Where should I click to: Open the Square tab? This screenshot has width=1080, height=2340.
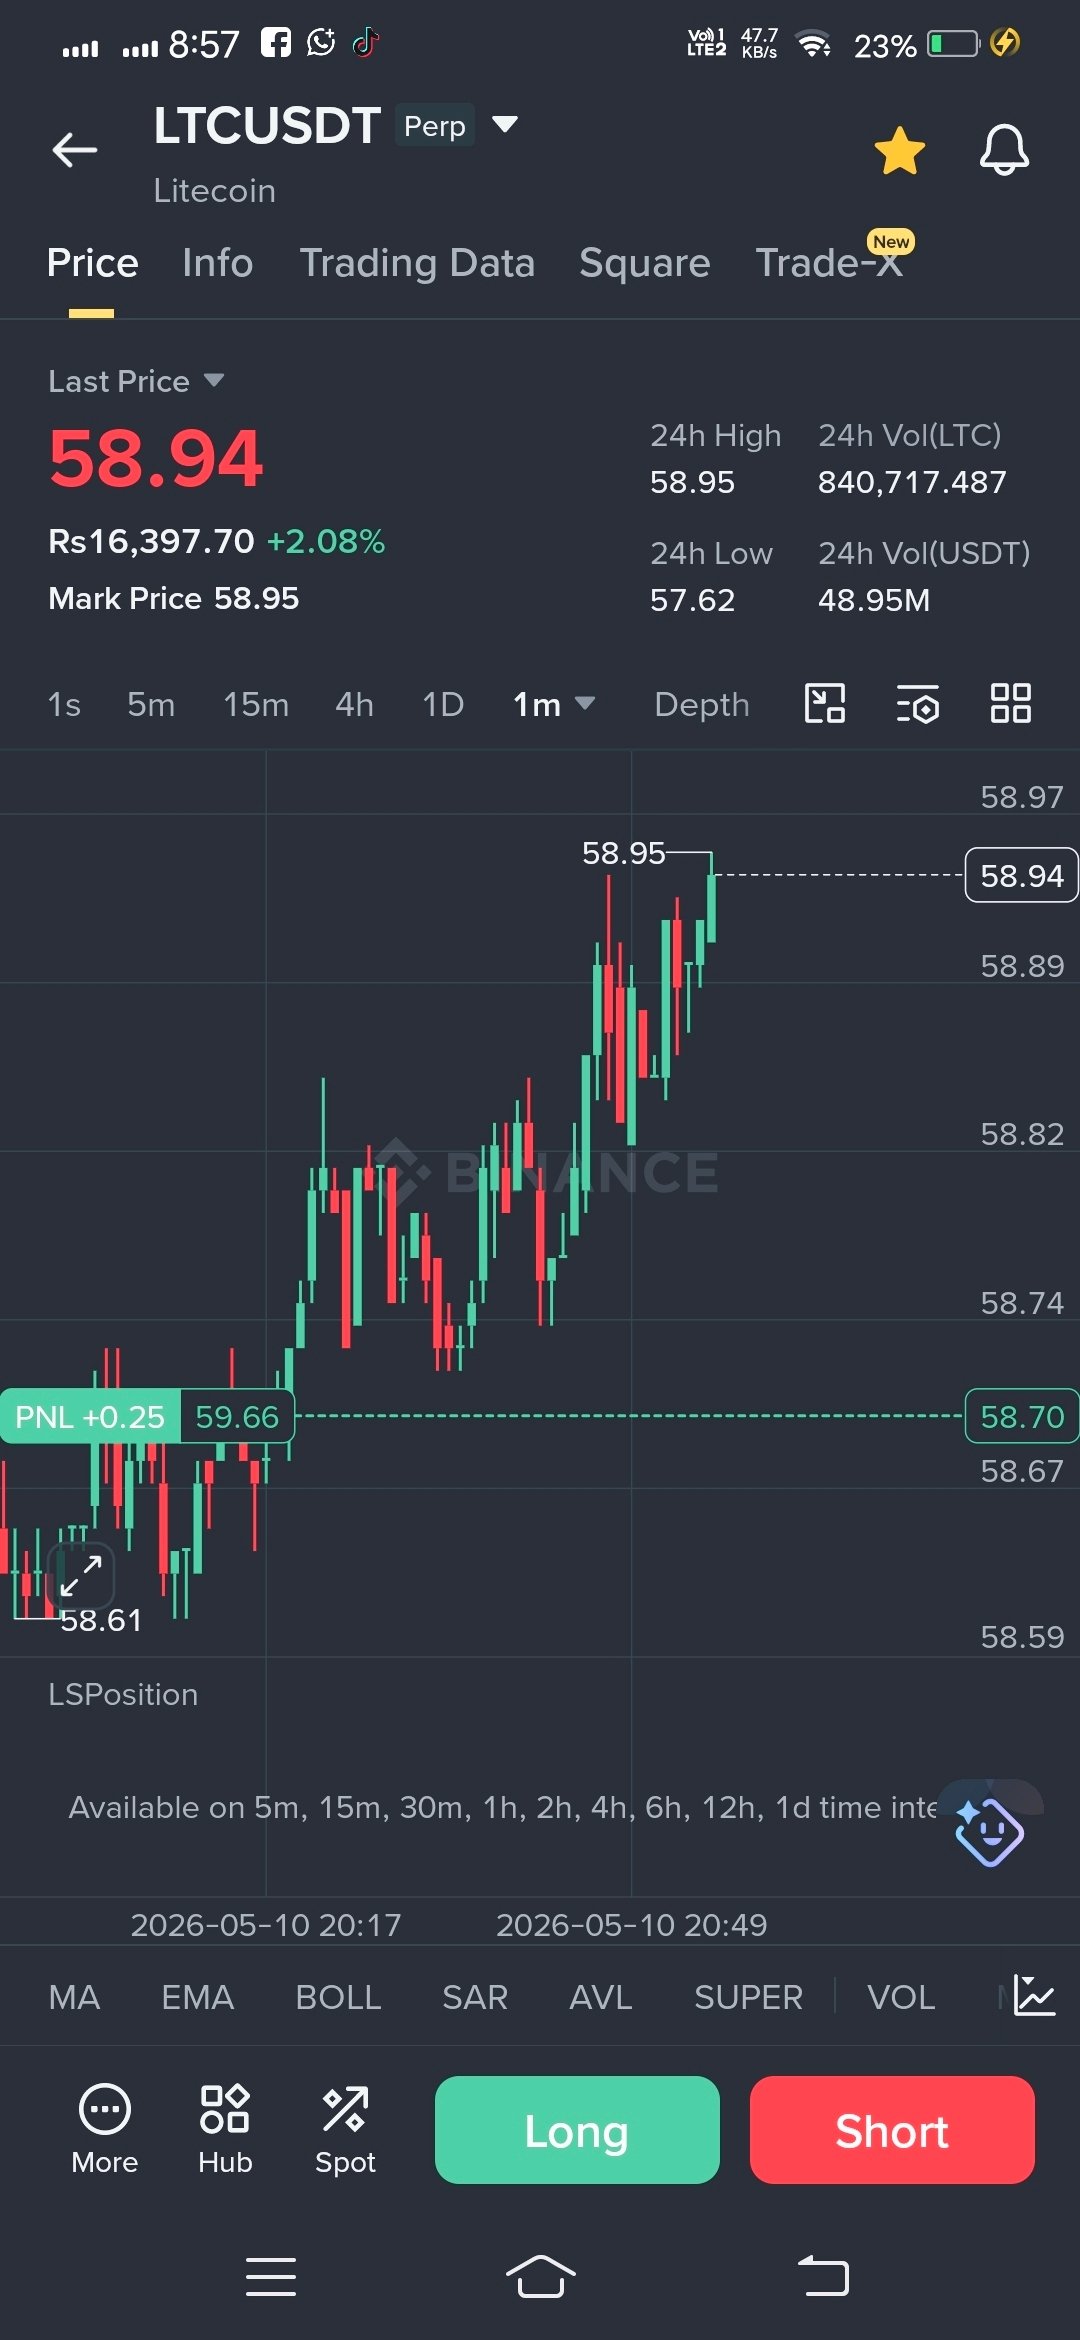click(644, 263)
